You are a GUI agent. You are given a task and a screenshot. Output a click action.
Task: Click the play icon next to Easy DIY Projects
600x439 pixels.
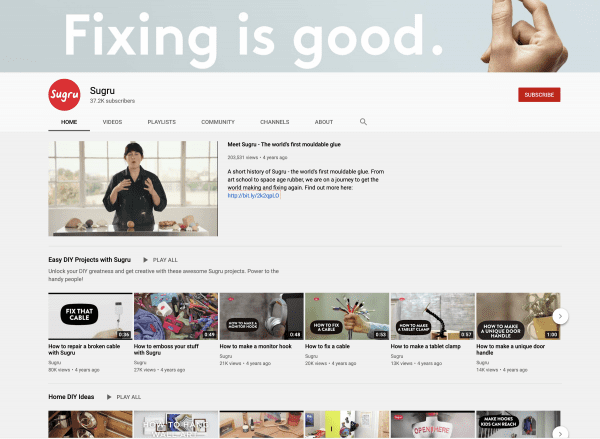pos(145,260)
